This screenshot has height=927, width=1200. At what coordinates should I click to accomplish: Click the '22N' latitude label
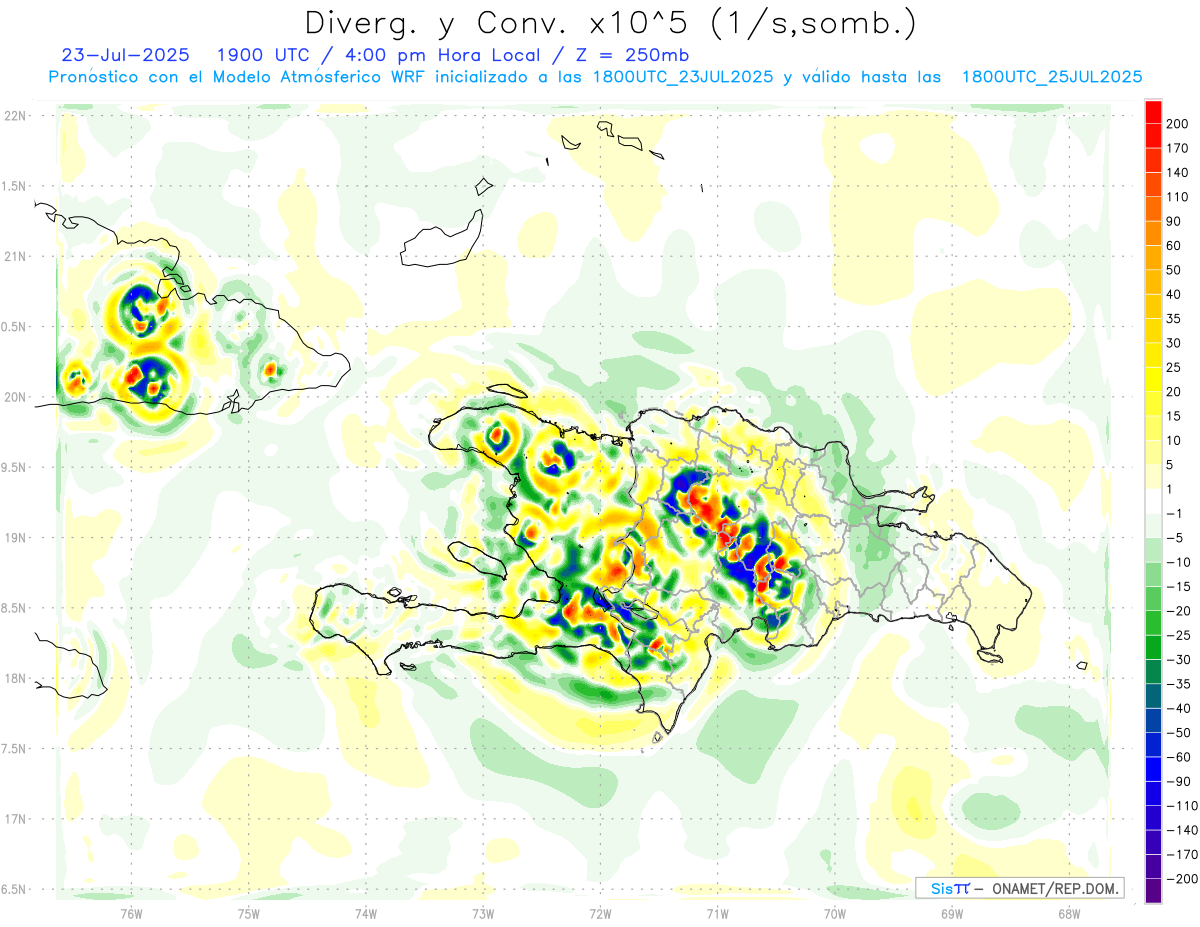[15, 116]
